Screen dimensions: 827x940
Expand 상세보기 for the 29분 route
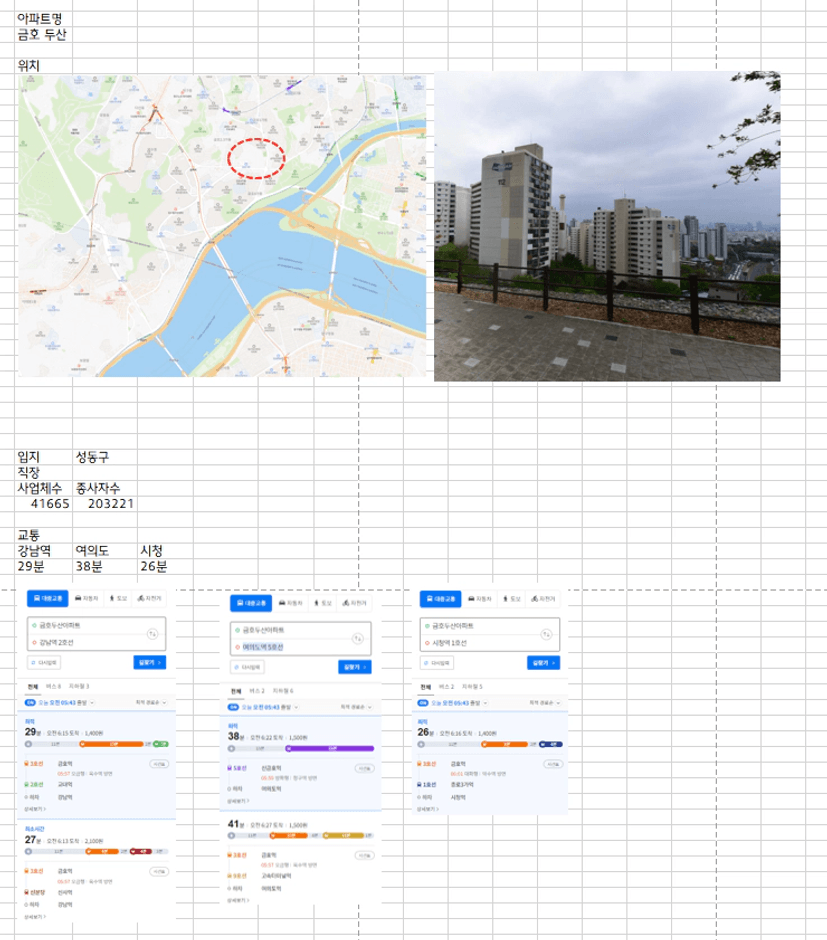point(35,809)
